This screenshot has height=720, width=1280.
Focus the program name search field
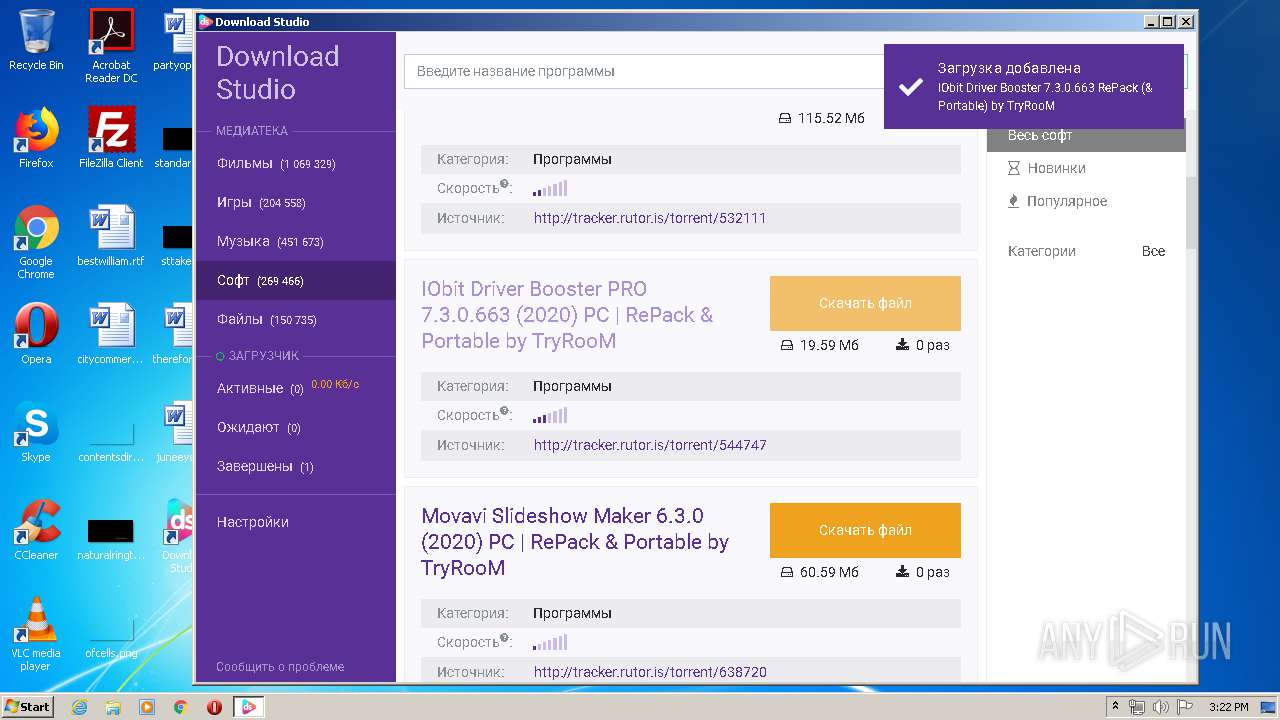(x=643, y=71)
